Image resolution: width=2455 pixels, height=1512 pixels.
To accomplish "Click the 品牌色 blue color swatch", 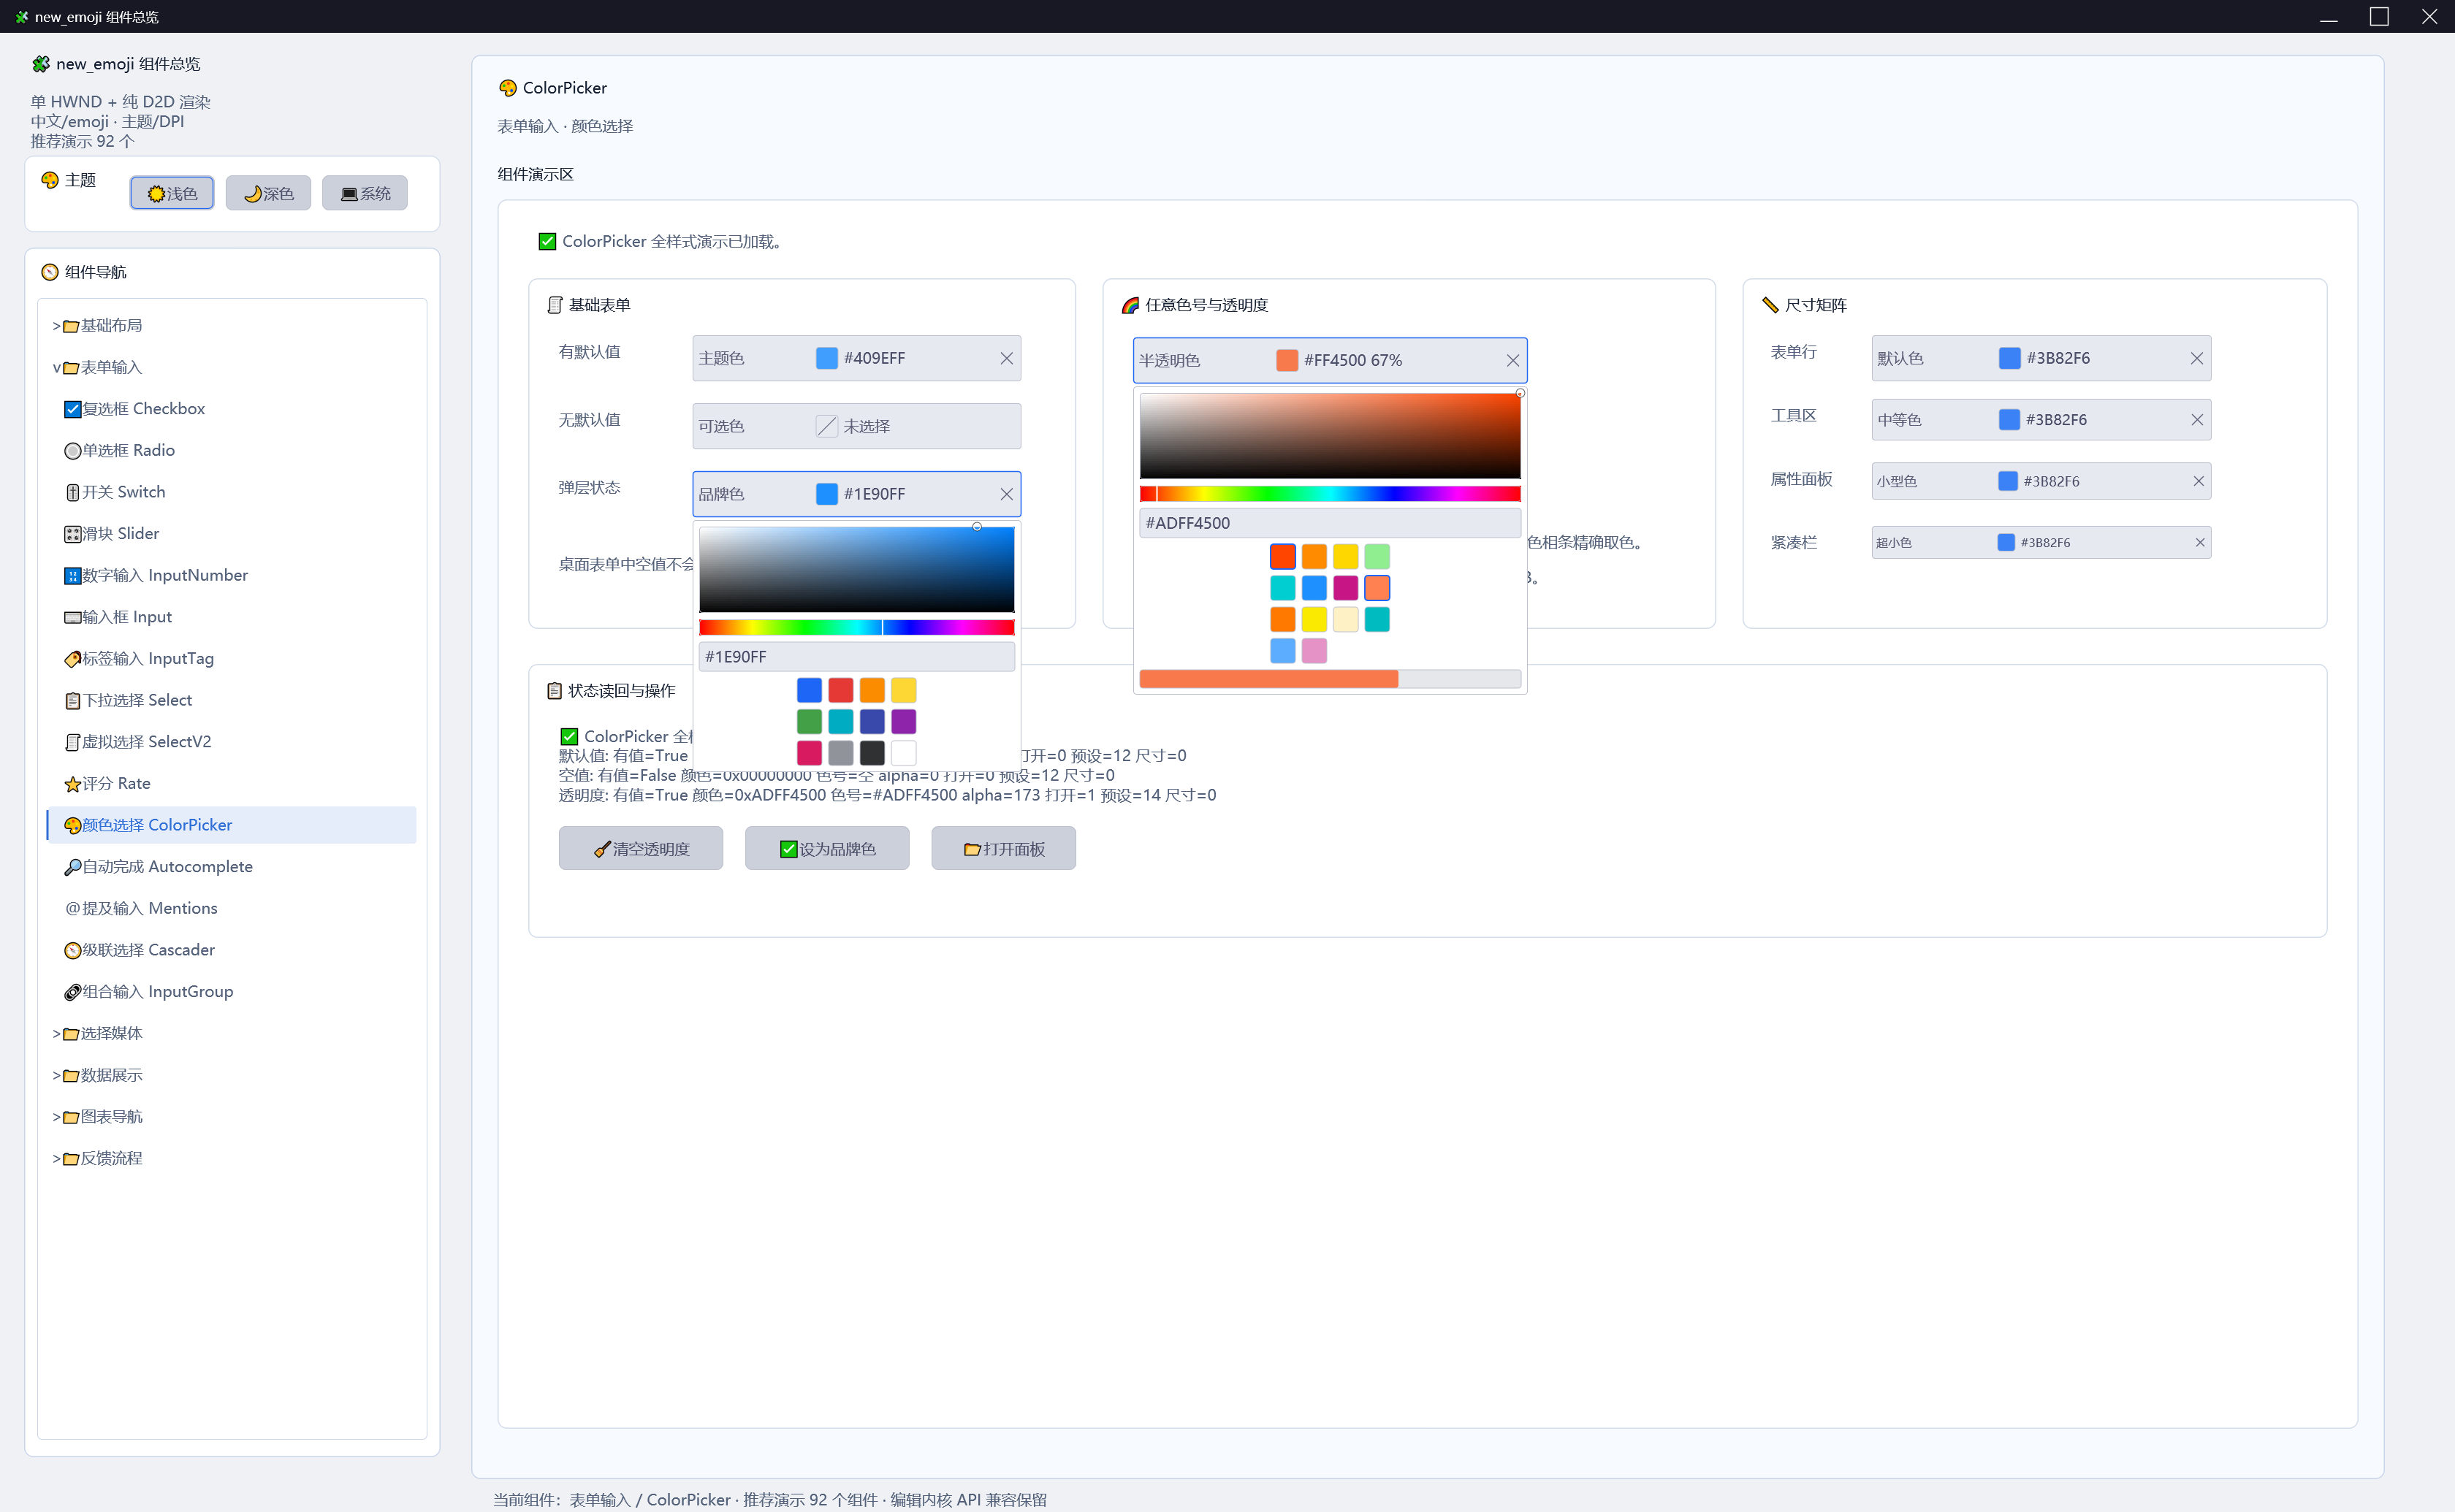I will point(827,494).
